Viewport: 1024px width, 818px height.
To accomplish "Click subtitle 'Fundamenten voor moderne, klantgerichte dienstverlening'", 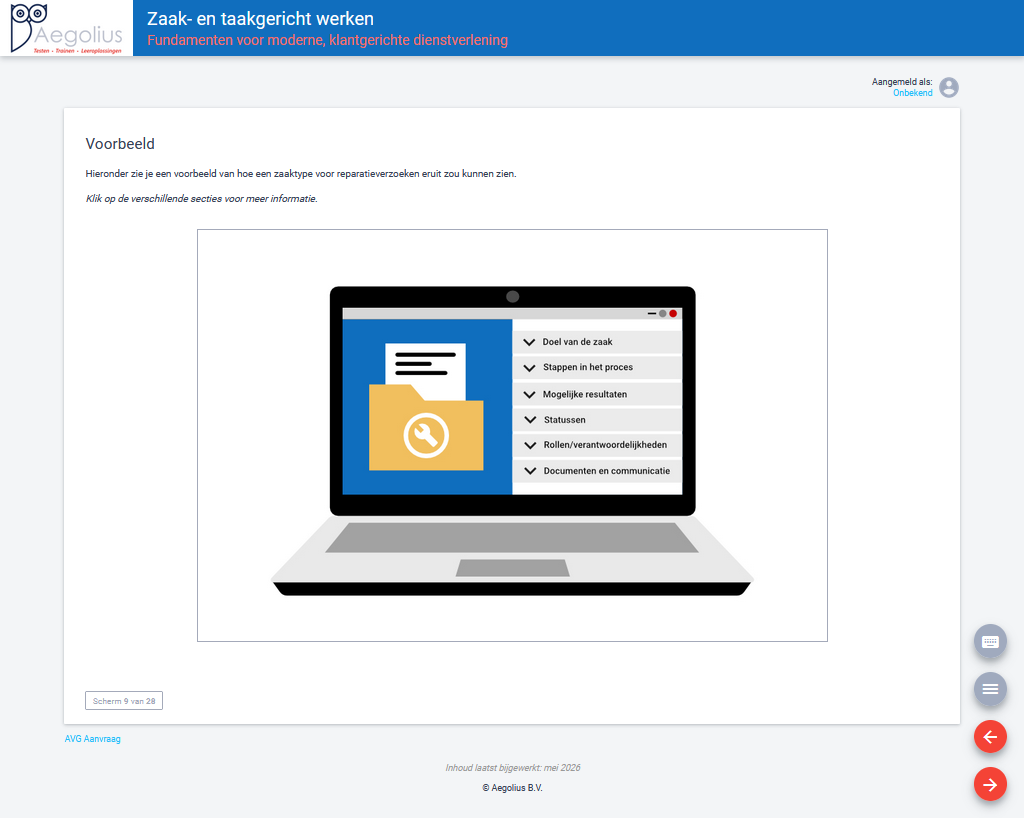I will [327, 40].
